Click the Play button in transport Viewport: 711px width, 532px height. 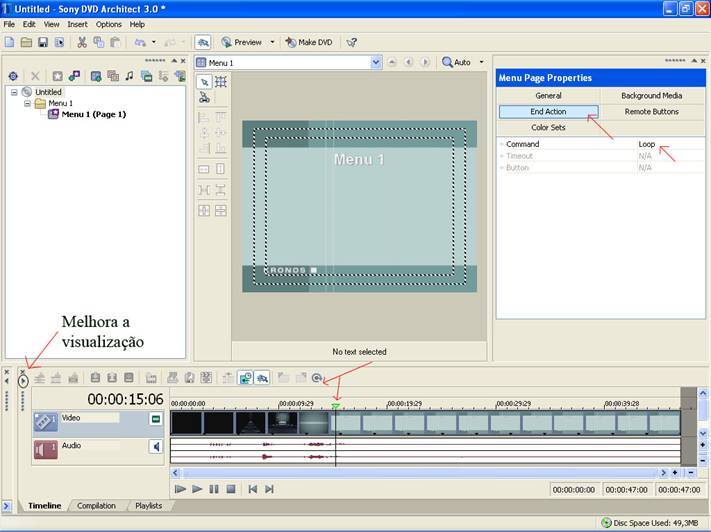(197, 489)
